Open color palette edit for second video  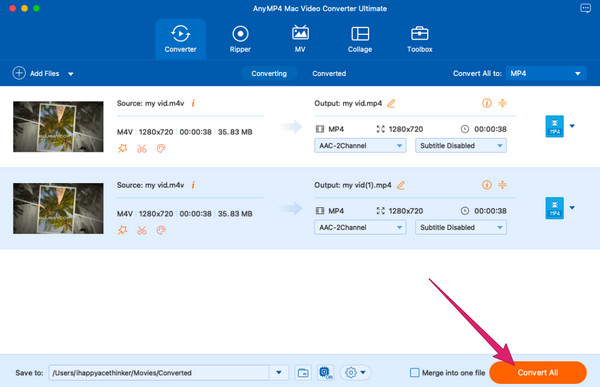[161, 230]
